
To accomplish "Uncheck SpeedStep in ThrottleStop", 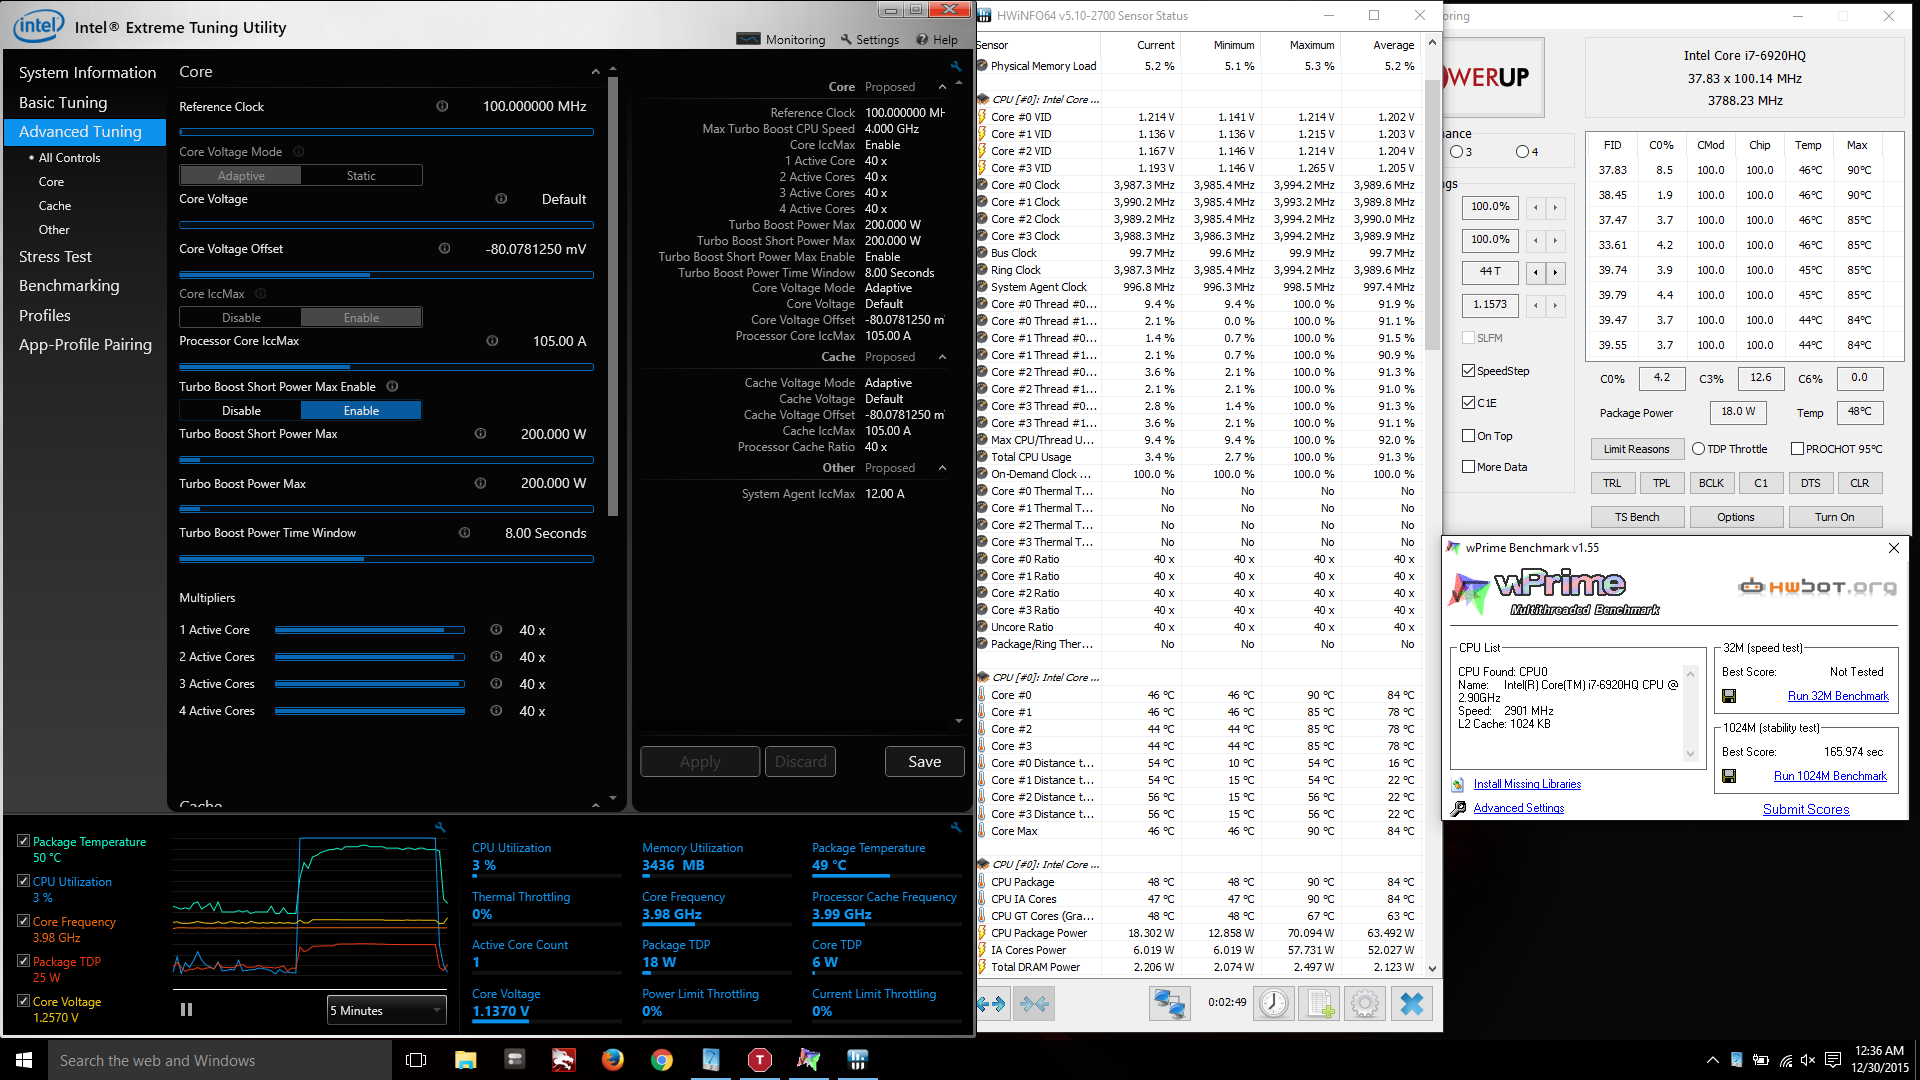I will coord(1469,371).
